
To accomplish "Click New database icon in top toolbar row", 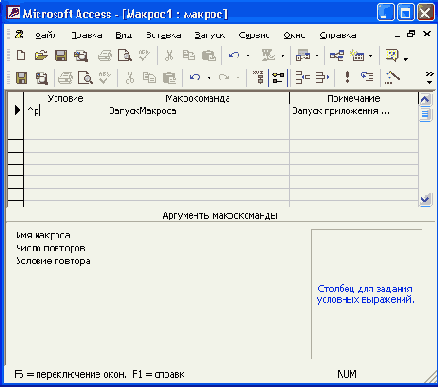I will 21,55.
